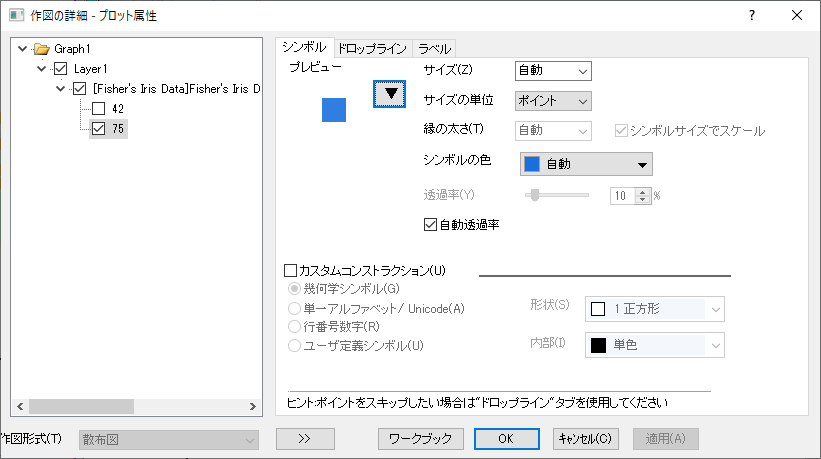Image resolution: width=821 pixels, height=459 pixels.
Task: Click the 透過率 transparency slider handle
Action: pyautogui.click(x=535, y=195)
